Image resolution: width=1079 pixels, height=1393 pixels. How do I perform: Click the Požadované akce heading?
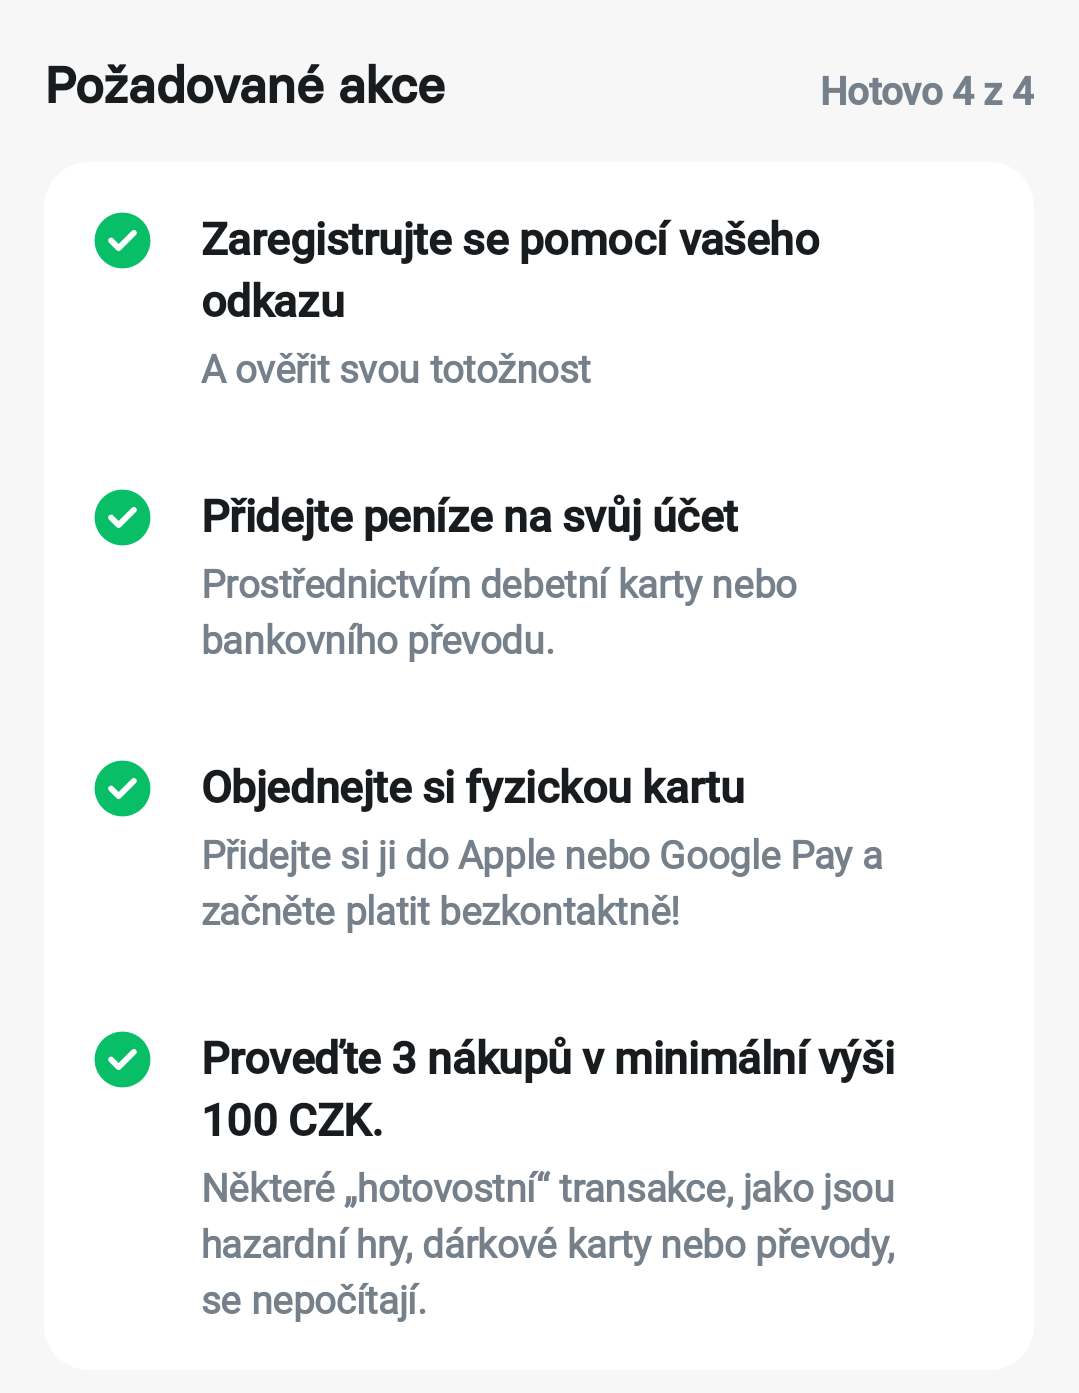coord(246,86)
